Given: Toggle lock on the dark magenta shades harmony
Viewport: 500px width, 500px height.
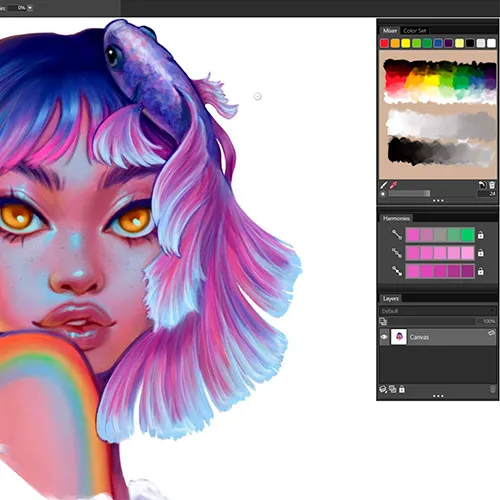Looking at the screenshot, I should click(x=480, y=271).
